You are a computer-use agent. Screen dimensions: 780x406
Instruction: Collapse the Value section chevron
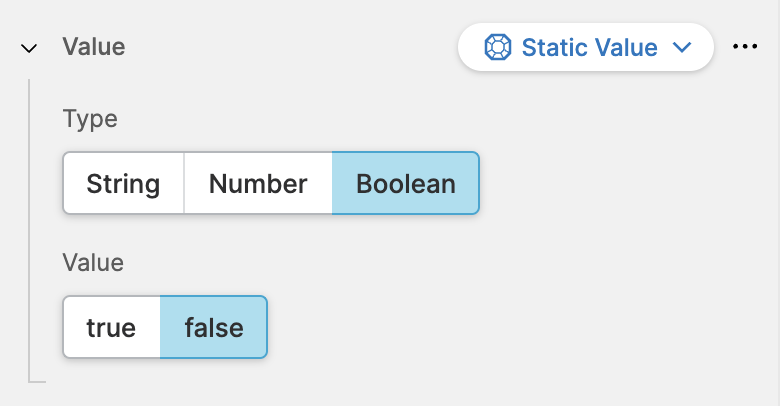(29, 47)
